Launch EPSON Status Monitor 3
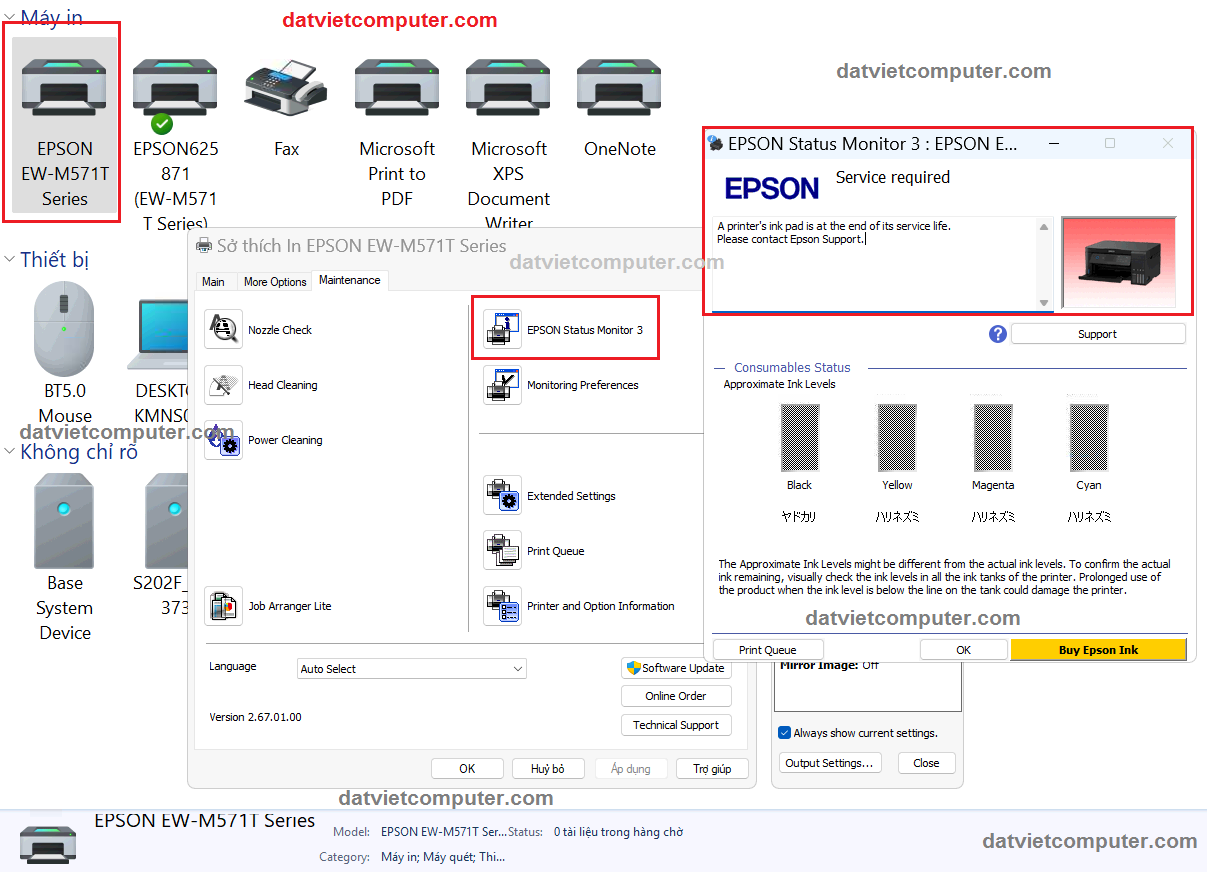The image size is (1207, 872). tap(502, 329)
